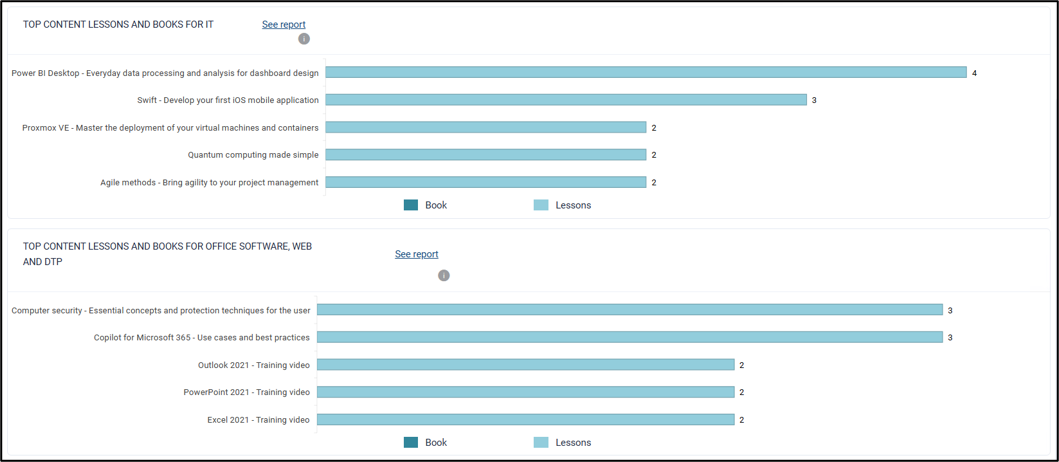
Task: Click the info icon under Office Software See report
Action: 444,276
